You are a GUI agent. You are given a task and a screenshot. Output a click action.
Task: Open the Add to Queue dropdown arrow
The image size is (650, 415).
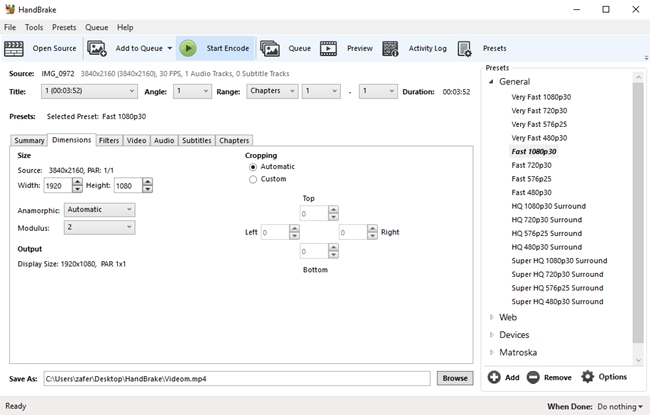pos(170,49)
